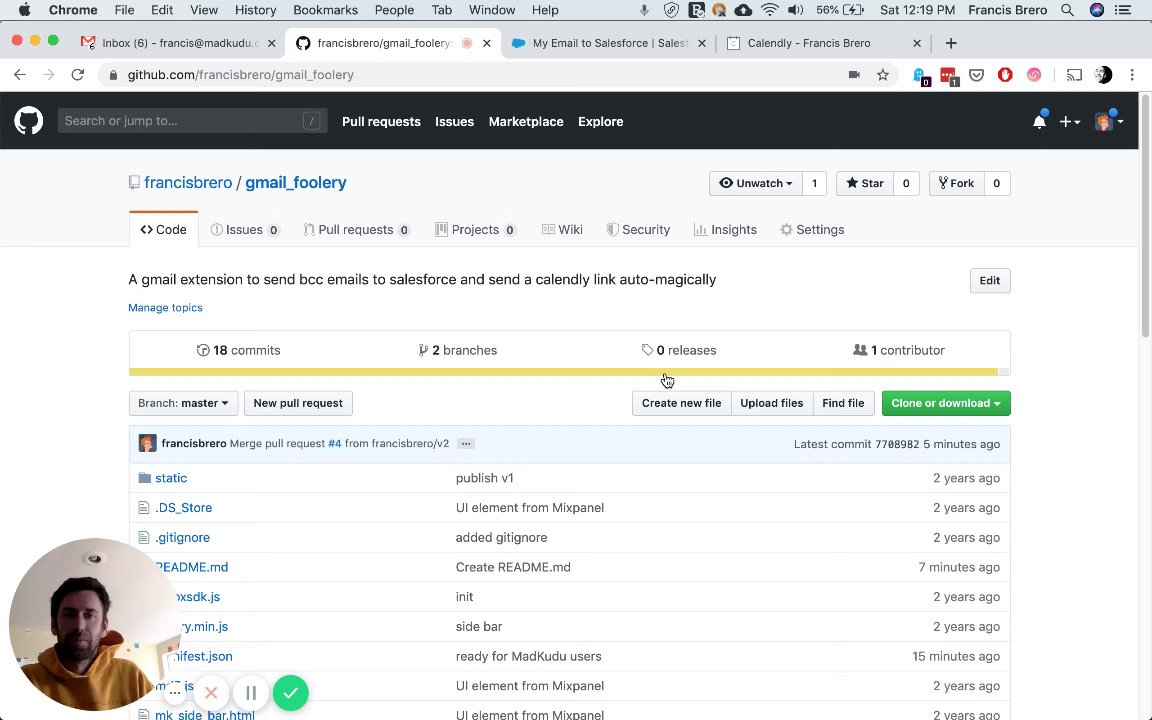Image resolution: width=1152 pixels, height=720 pixels.
Task: Open the Unwatch dropdown
Action: [x=756, y=184]
